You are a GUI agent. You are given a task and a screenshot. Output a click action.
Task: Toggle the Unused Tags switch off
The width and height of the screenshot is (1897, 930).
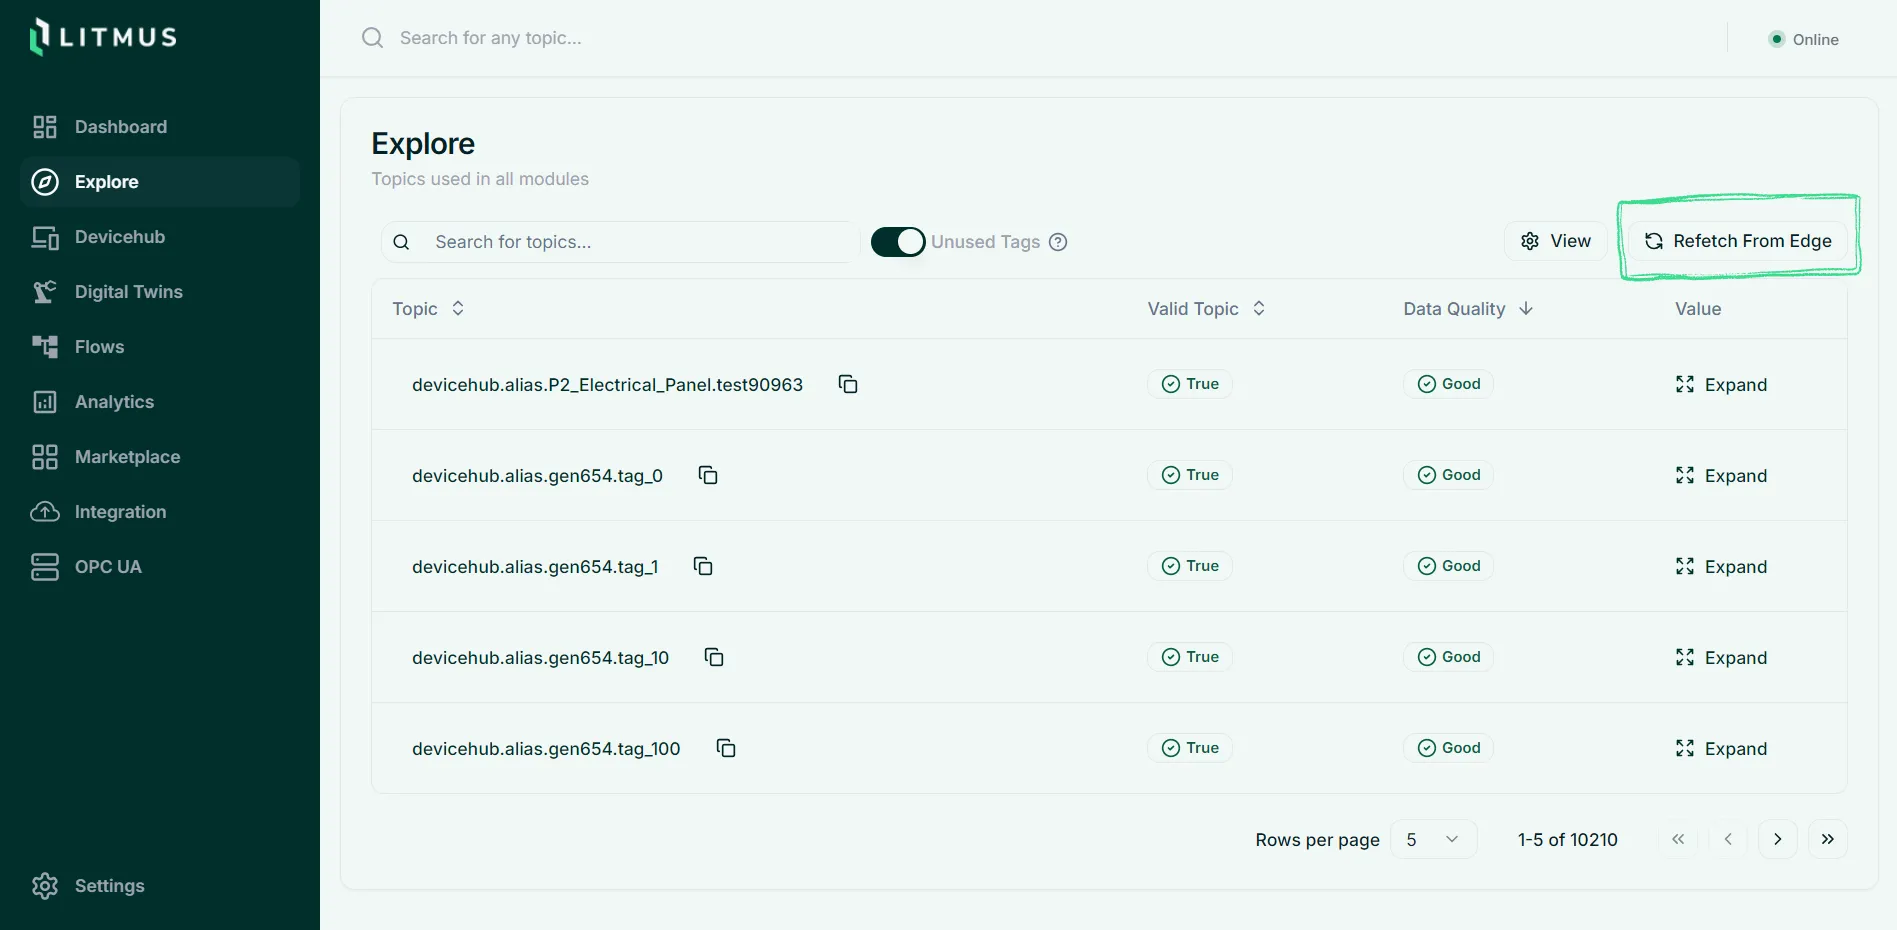tap(898, 242)
